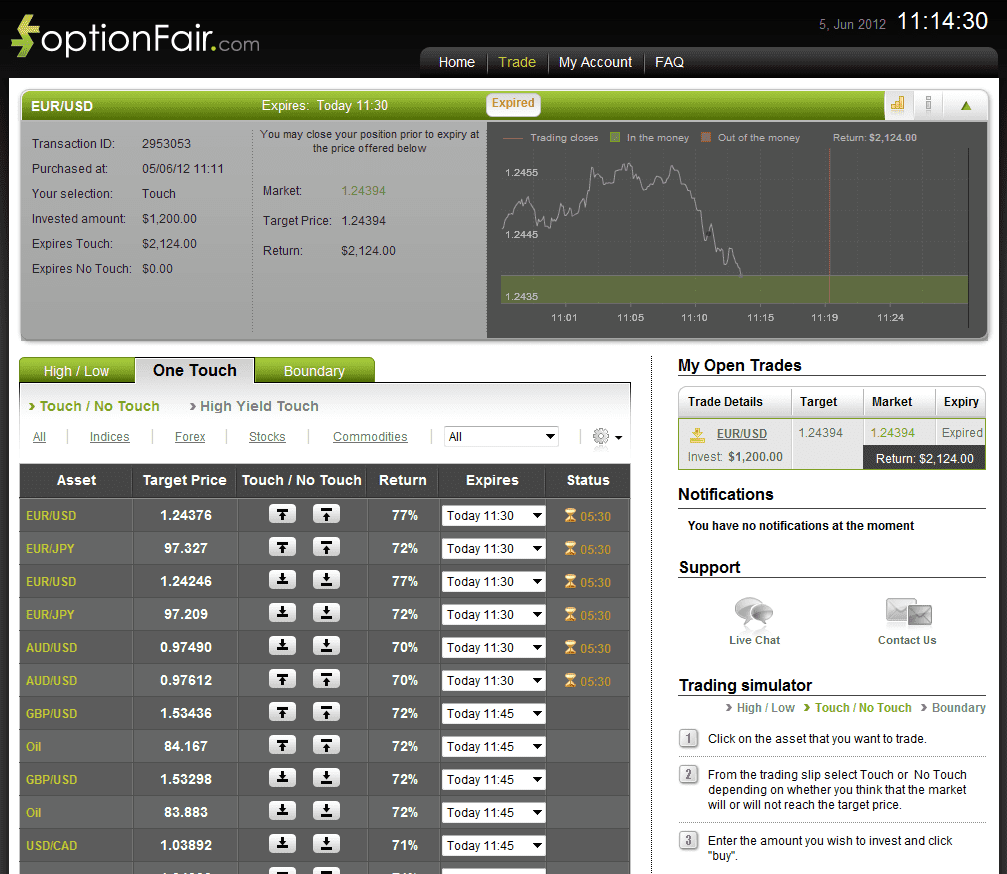This screenshot has width=1007, height=874.
Task: Click the No Touch icon for GBP/USD 1.53298
Action: (x=325, y=779)
